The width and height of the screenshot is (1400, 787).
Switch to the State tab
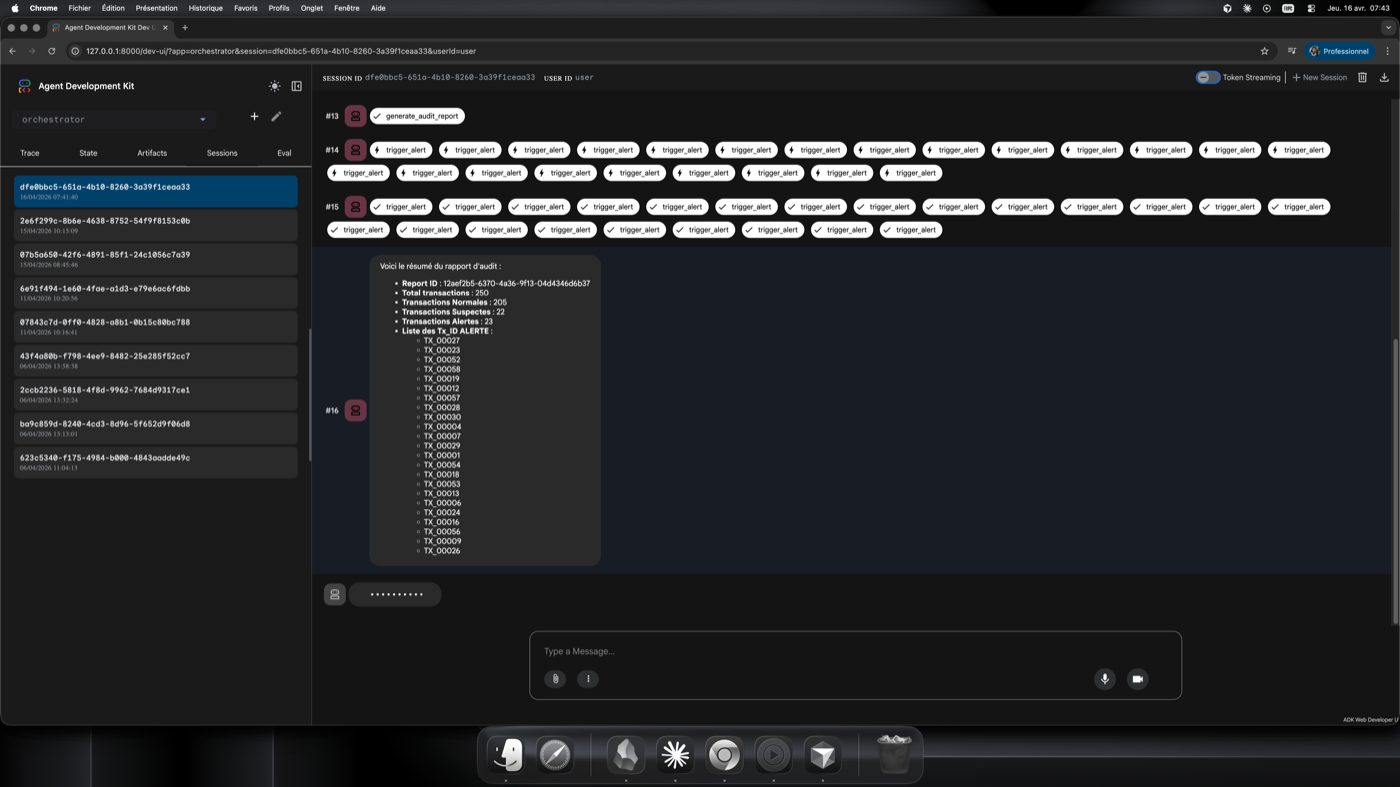click(x=88, y=153)
